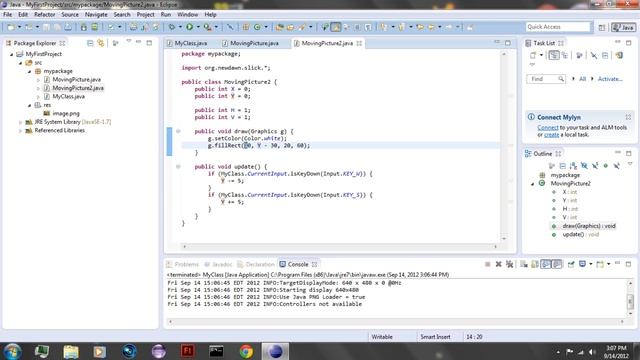
Task: Open Package Explorer view menu triangle
Action: point(129,41)
